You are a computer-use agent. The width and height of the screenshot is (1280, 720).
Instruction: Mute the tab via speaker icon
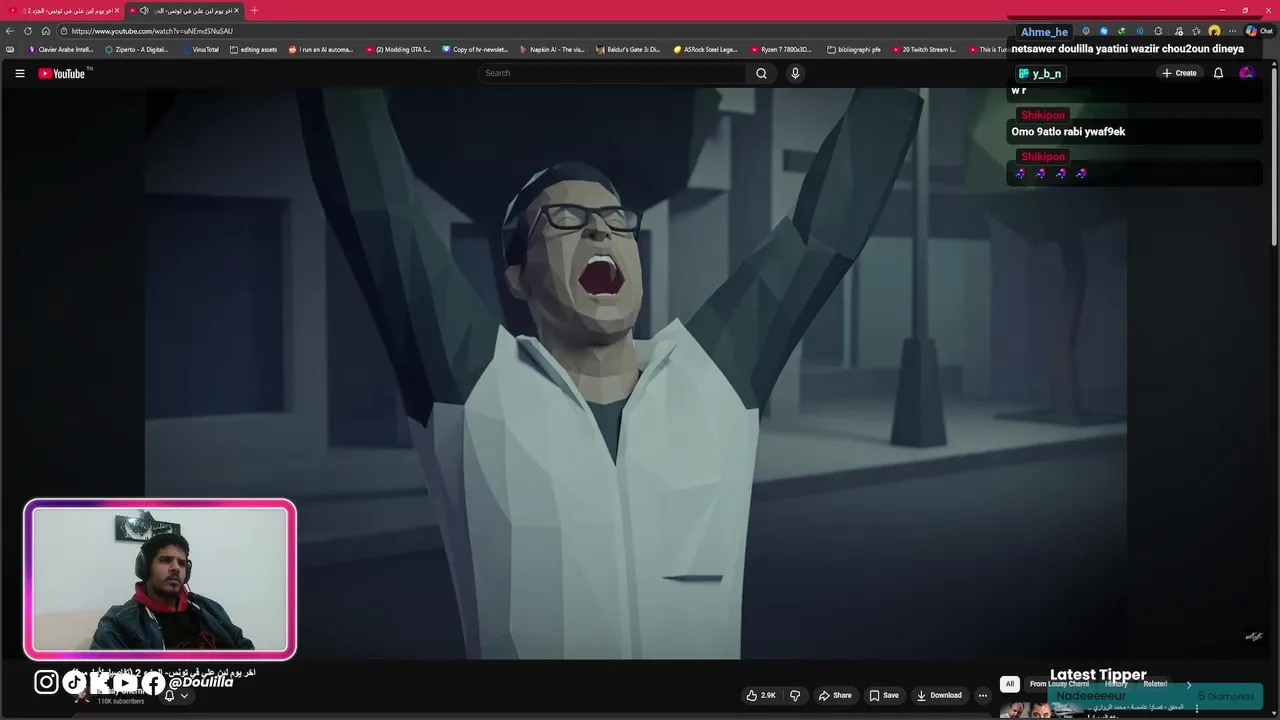click(x=144, y=10)
